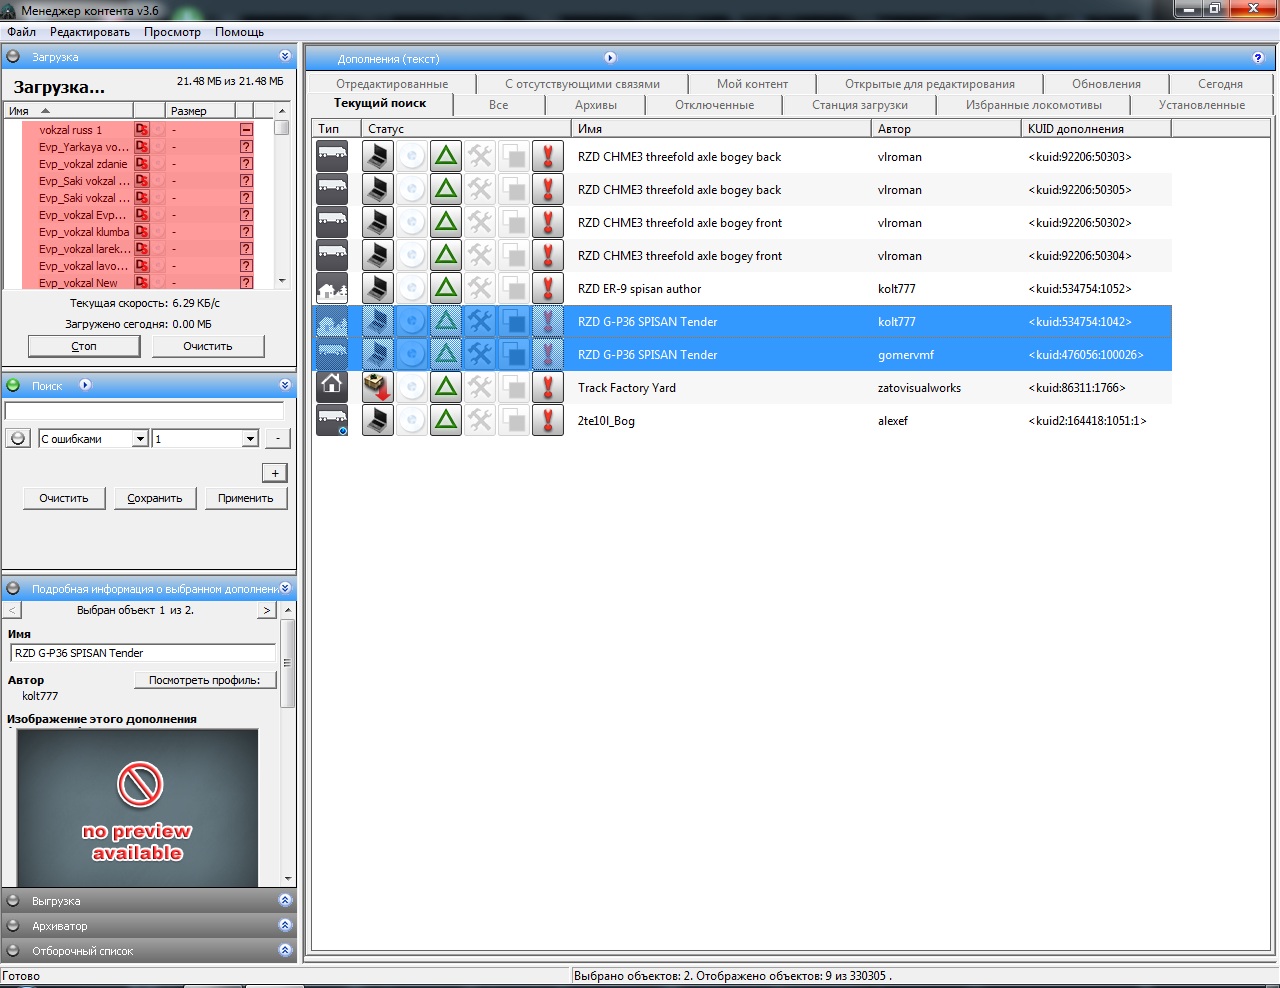Click the search text input field

coord(145,411)
